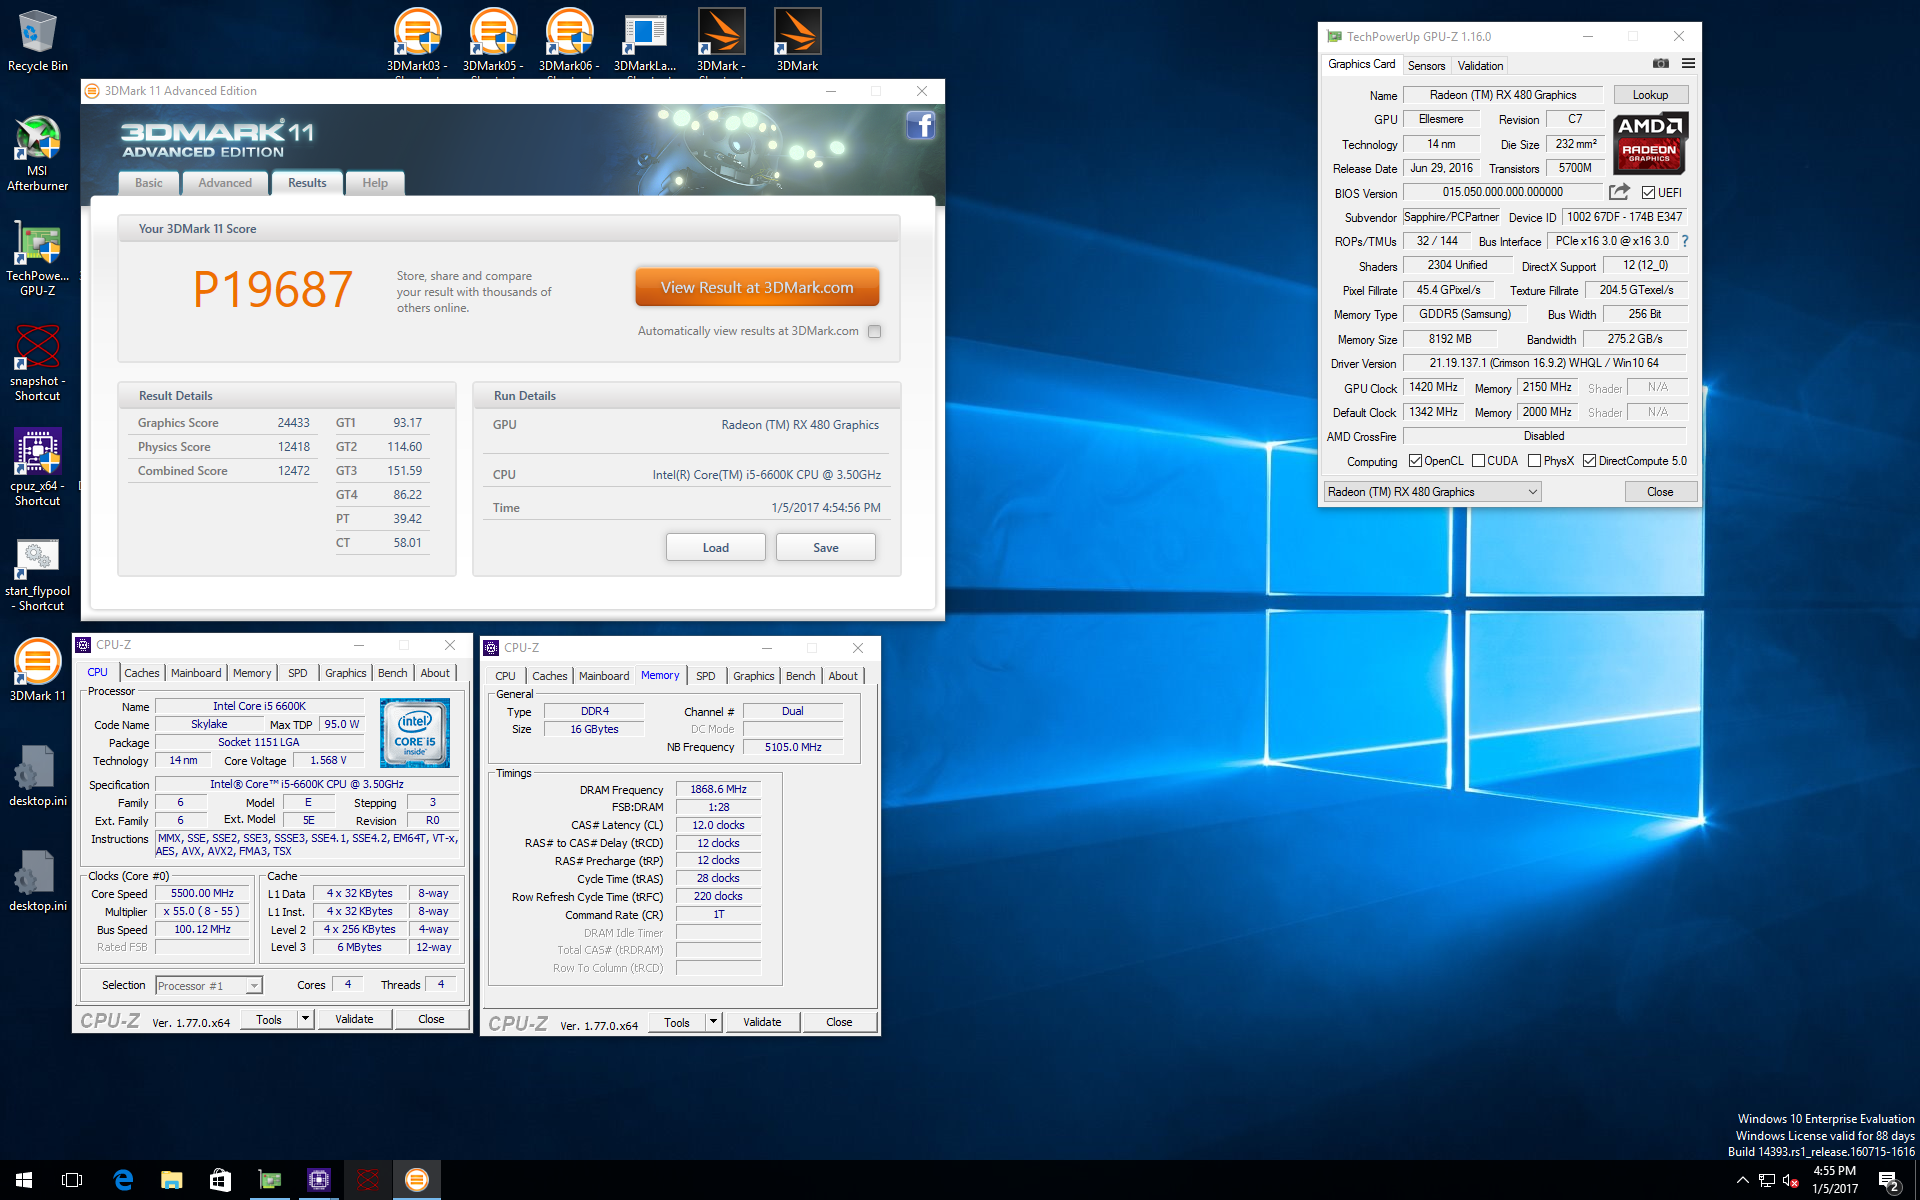This screenshot has width=1920, height=1200.
Task: Click the Bus Interface question mark in GPU-Z
Action: 1685,241
